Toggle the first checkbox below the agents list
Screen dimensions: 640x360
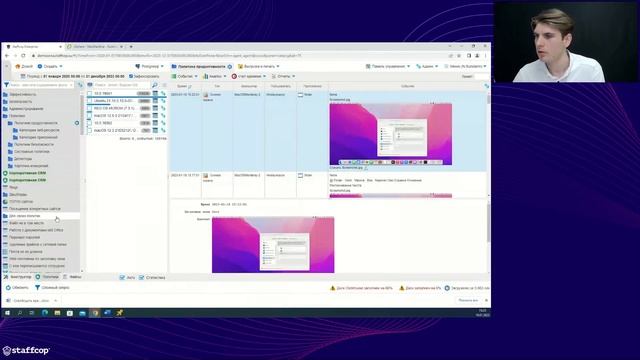tap(122, 278)
